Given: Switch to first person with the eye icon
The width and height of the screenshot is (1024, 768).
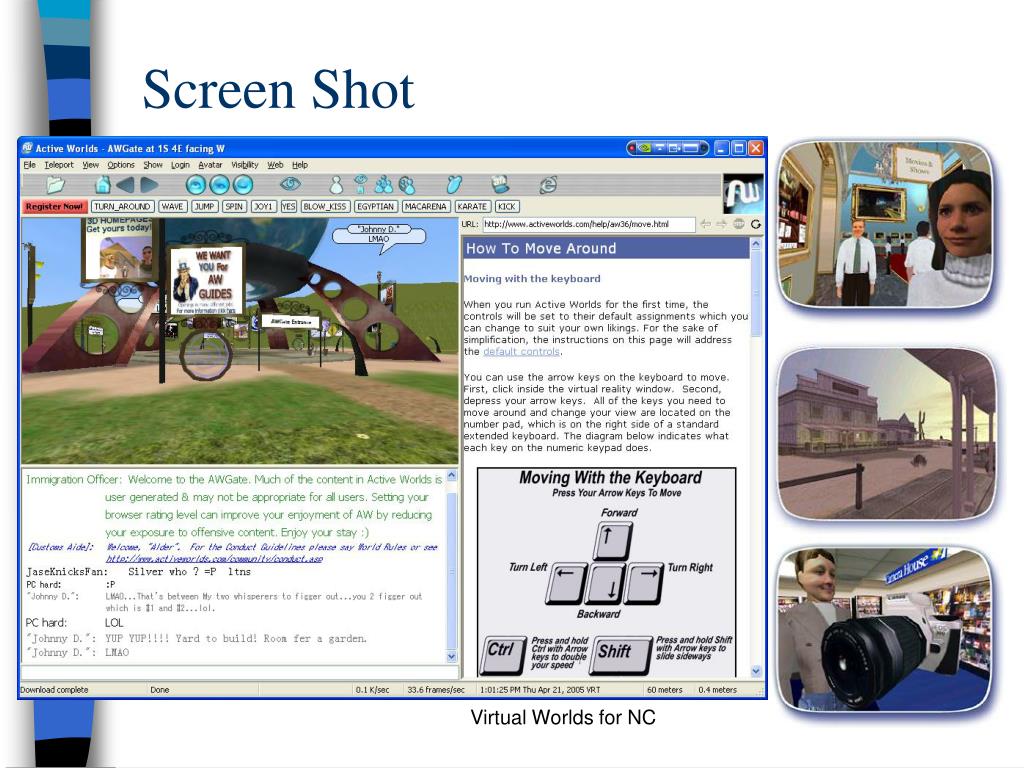Looking at the screenshot, I should [x=289, y=184].
